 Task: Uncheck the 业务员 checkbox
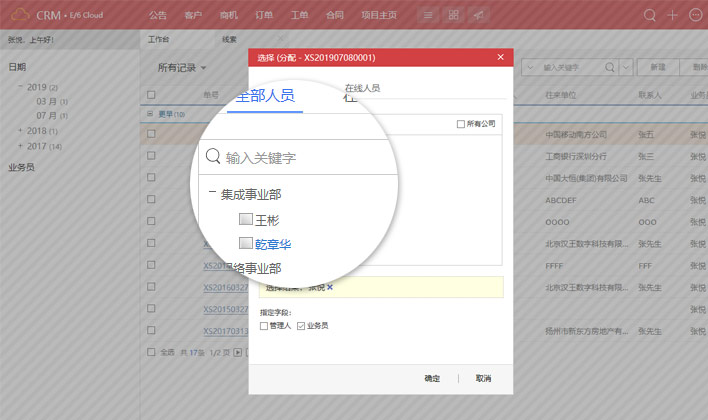click(x=301, y=326)
